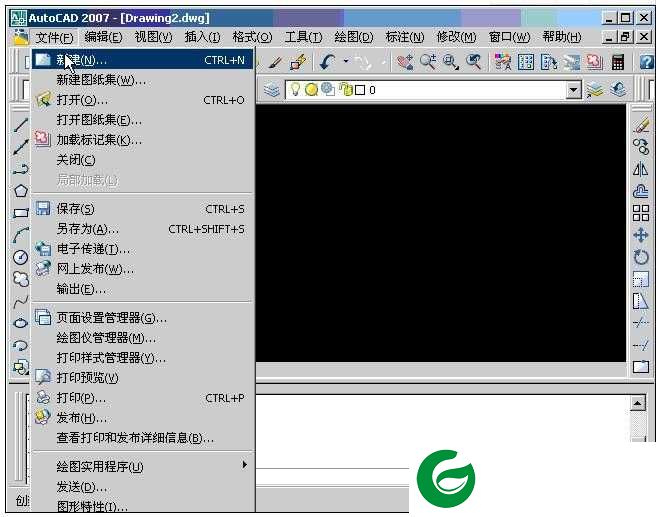Select the Spline curve tool
The height and width of the screenshot is (517, 659).
point(21,301)
